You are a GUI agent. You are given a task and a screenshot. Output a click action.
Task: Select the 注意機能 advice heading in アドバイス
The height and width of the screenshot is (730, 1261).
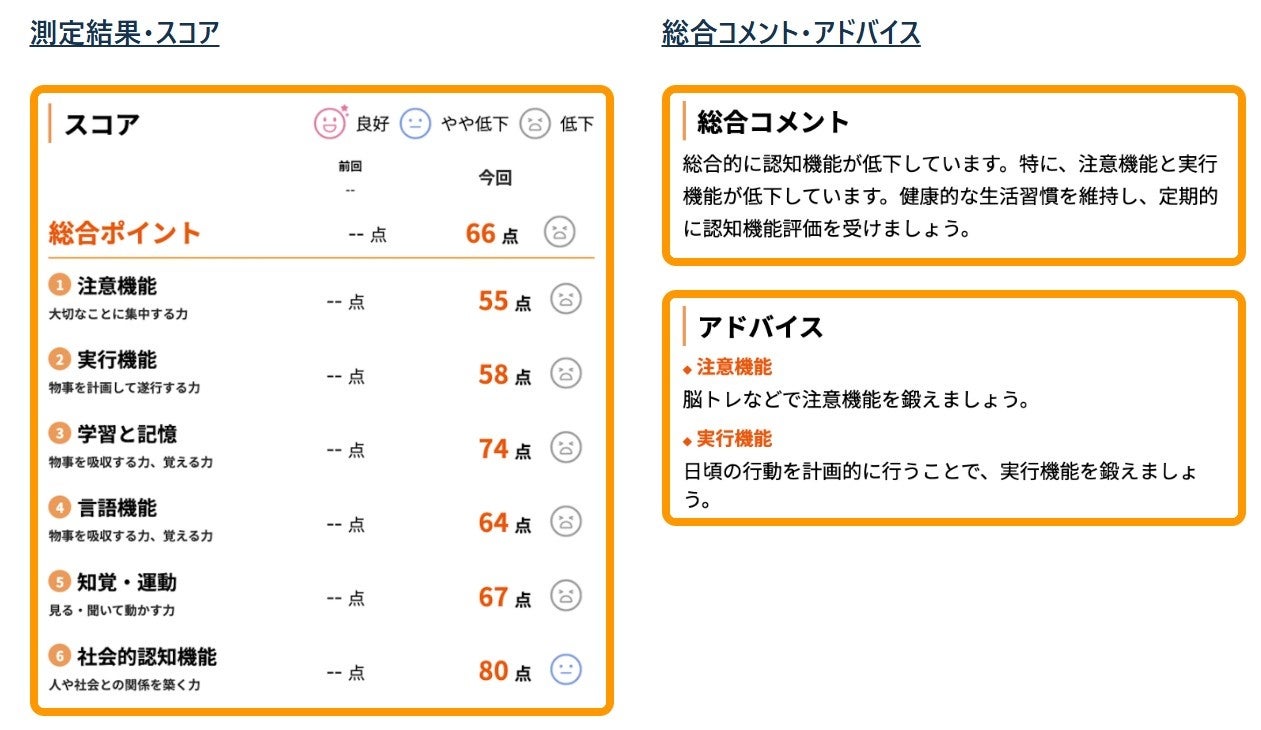734,367
